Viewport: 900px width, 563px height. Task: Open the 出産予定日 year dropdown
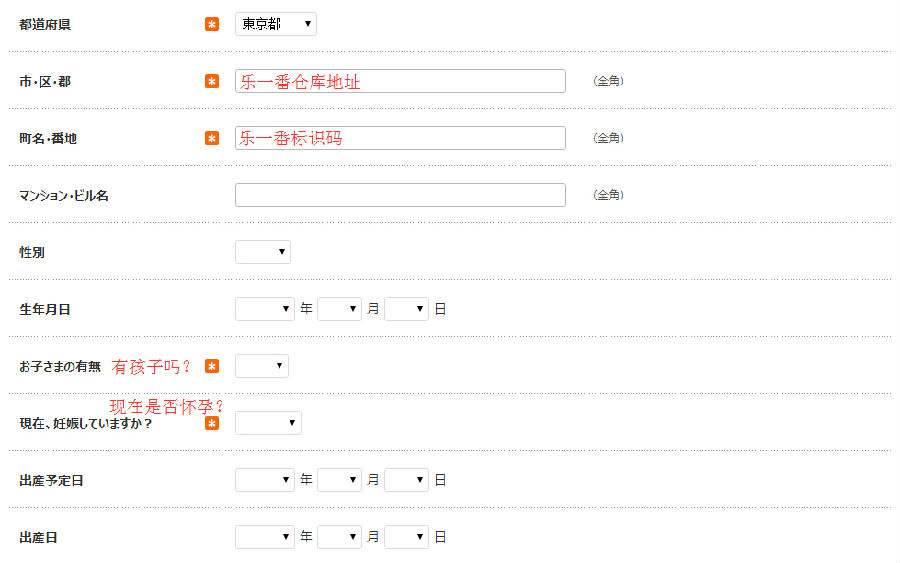pos(265,480)
